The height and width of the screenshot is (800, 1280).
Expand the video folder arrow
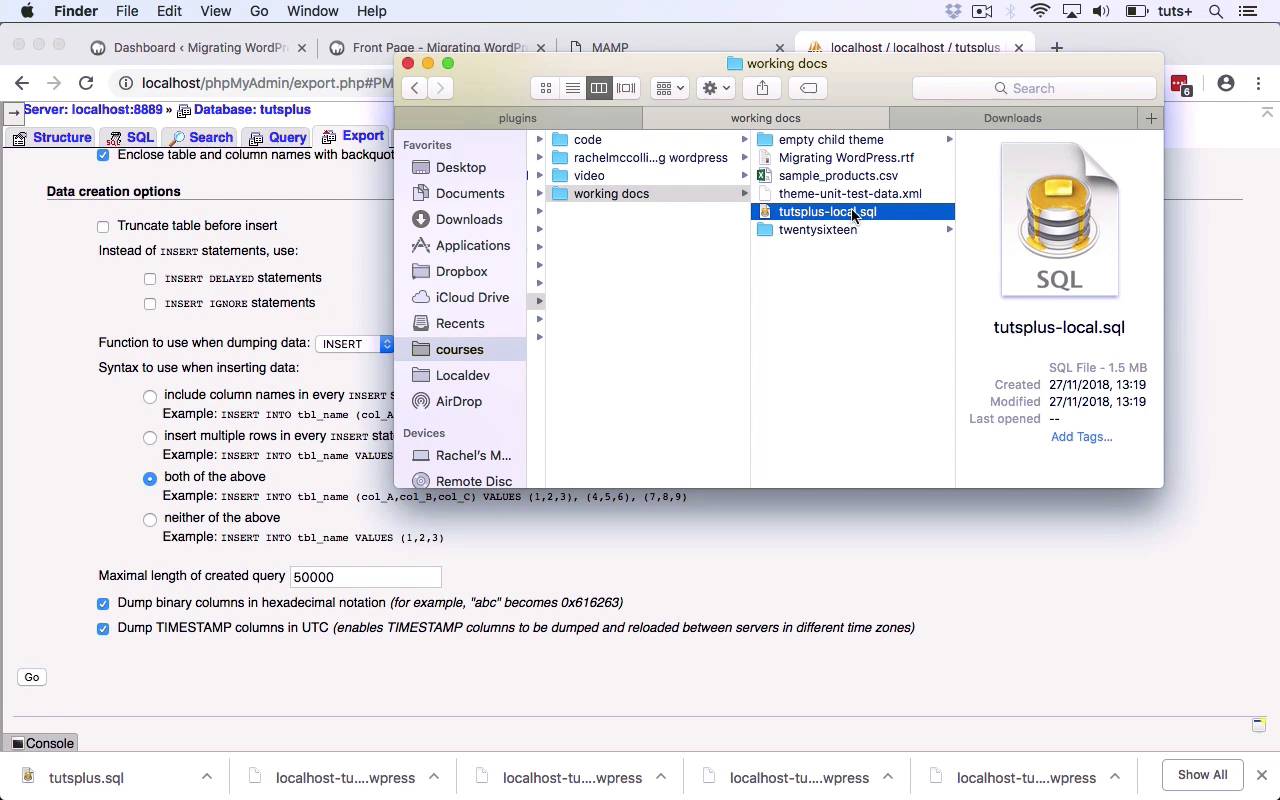coord(744,176)
